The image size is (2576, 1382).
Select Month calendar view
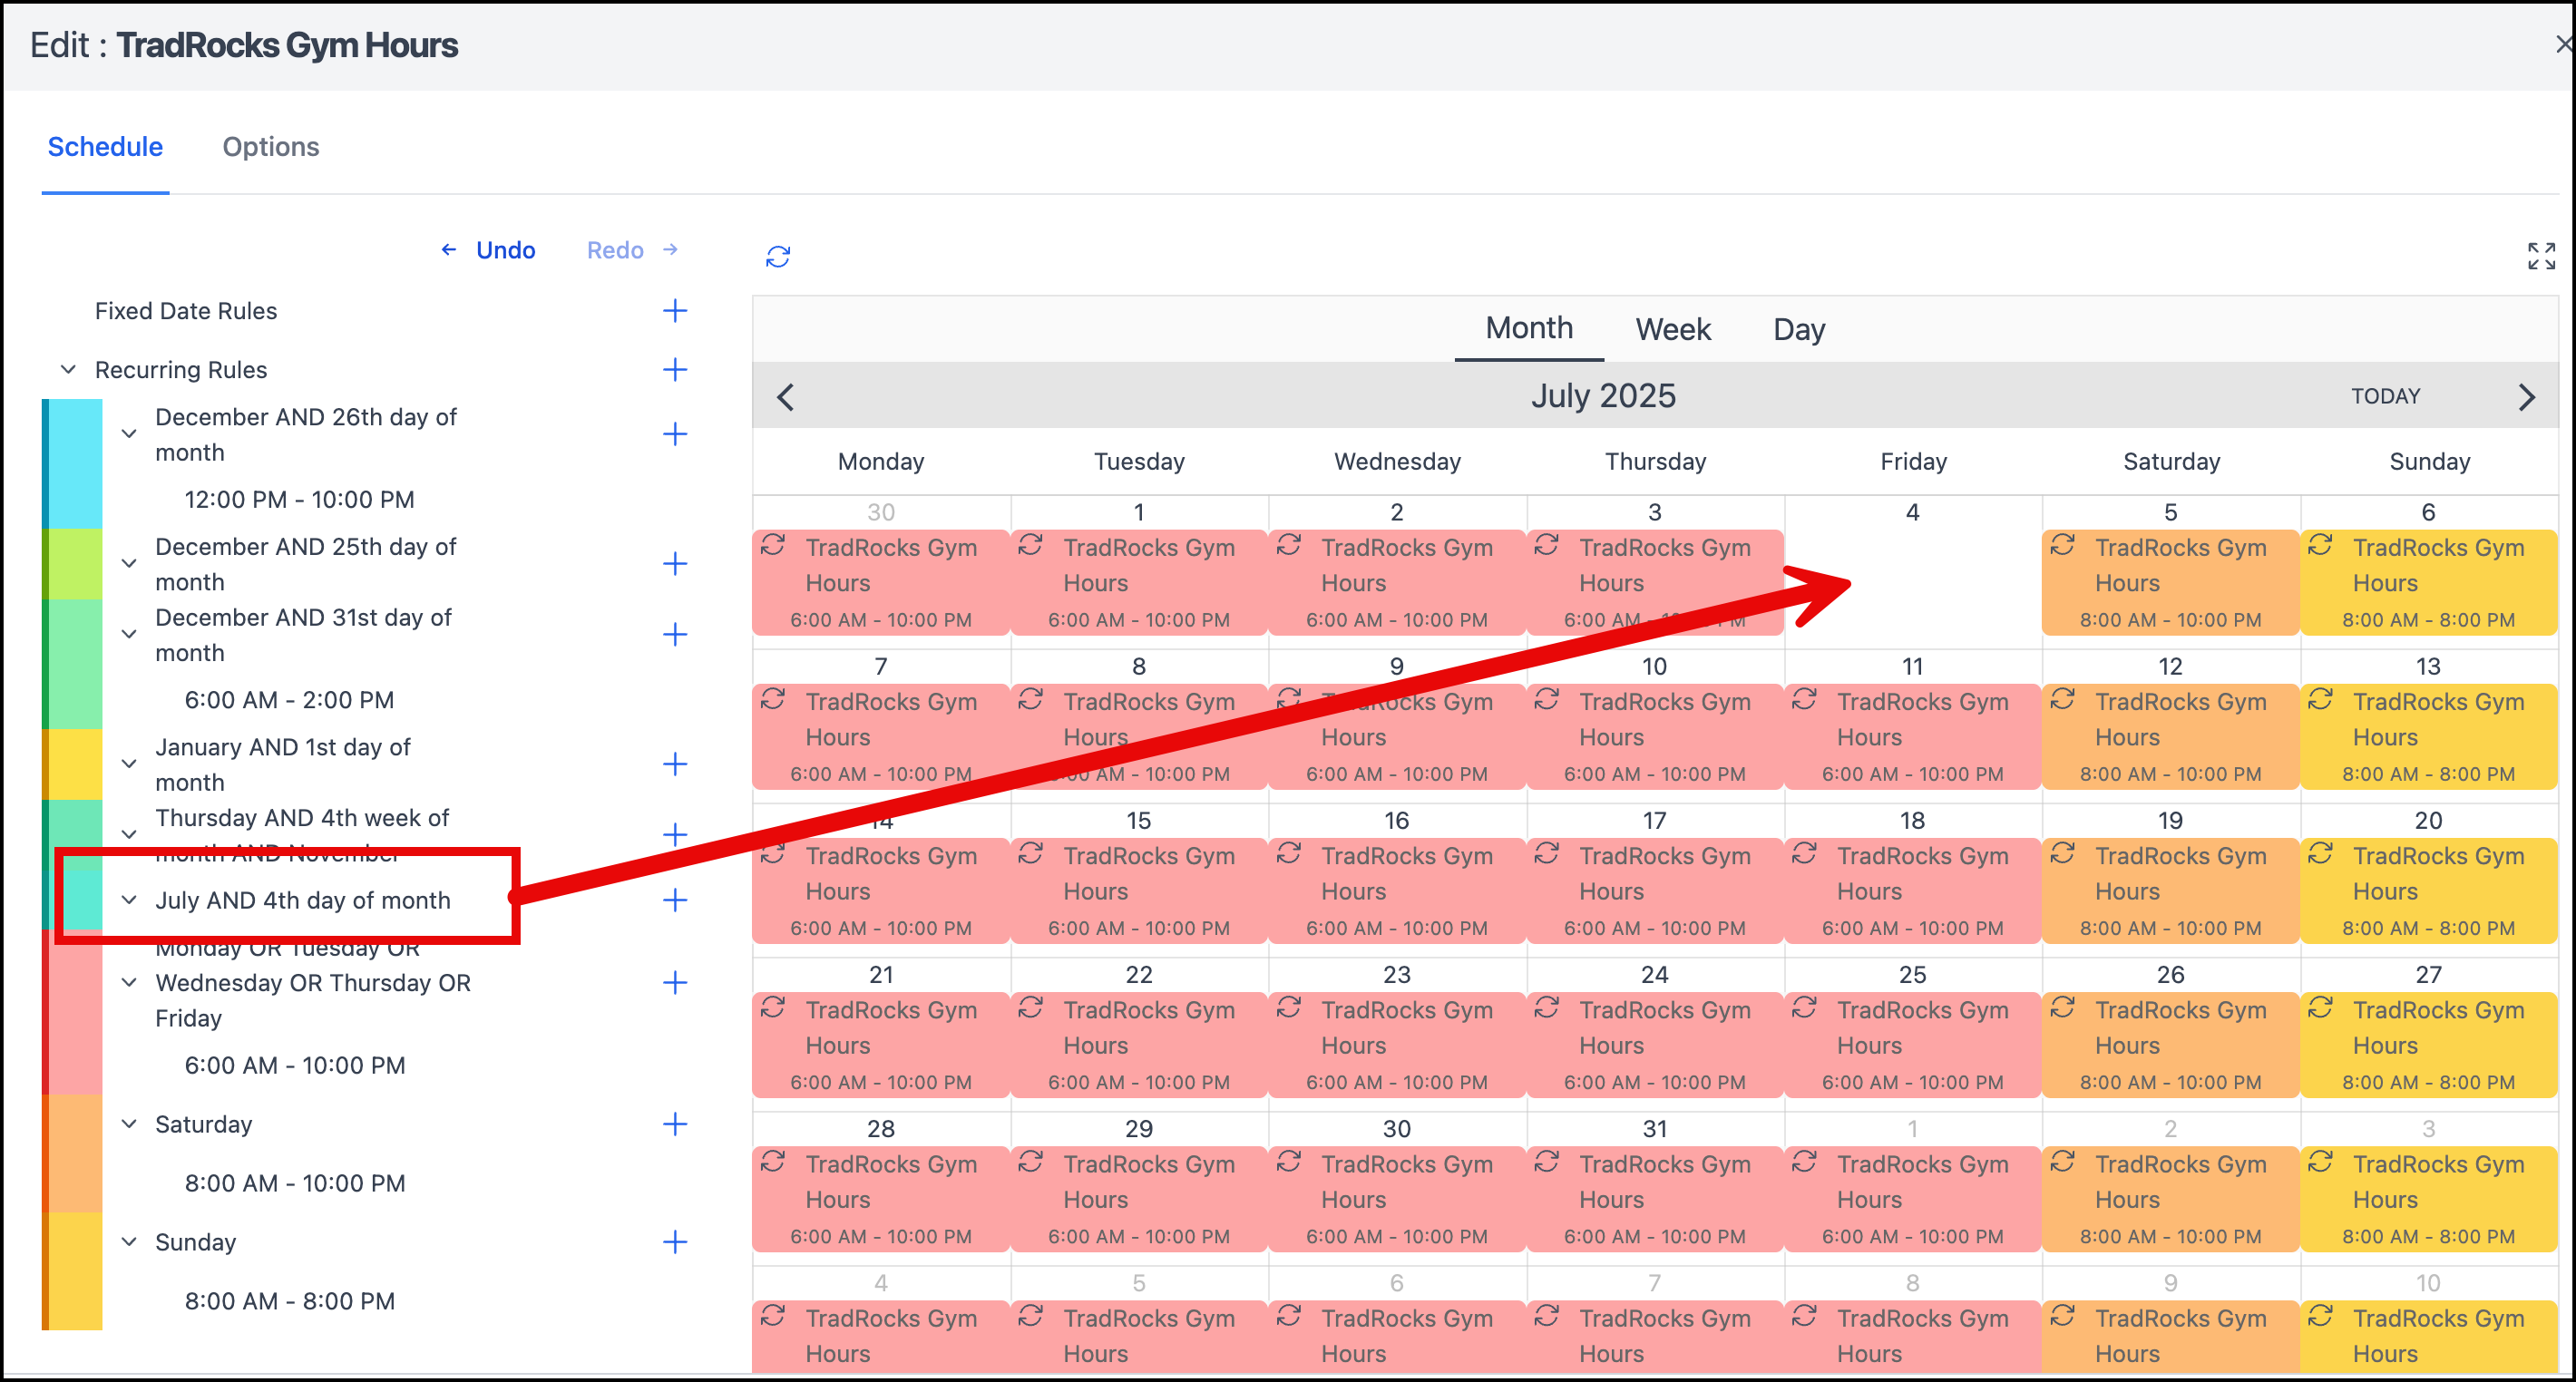point(1529,329)
